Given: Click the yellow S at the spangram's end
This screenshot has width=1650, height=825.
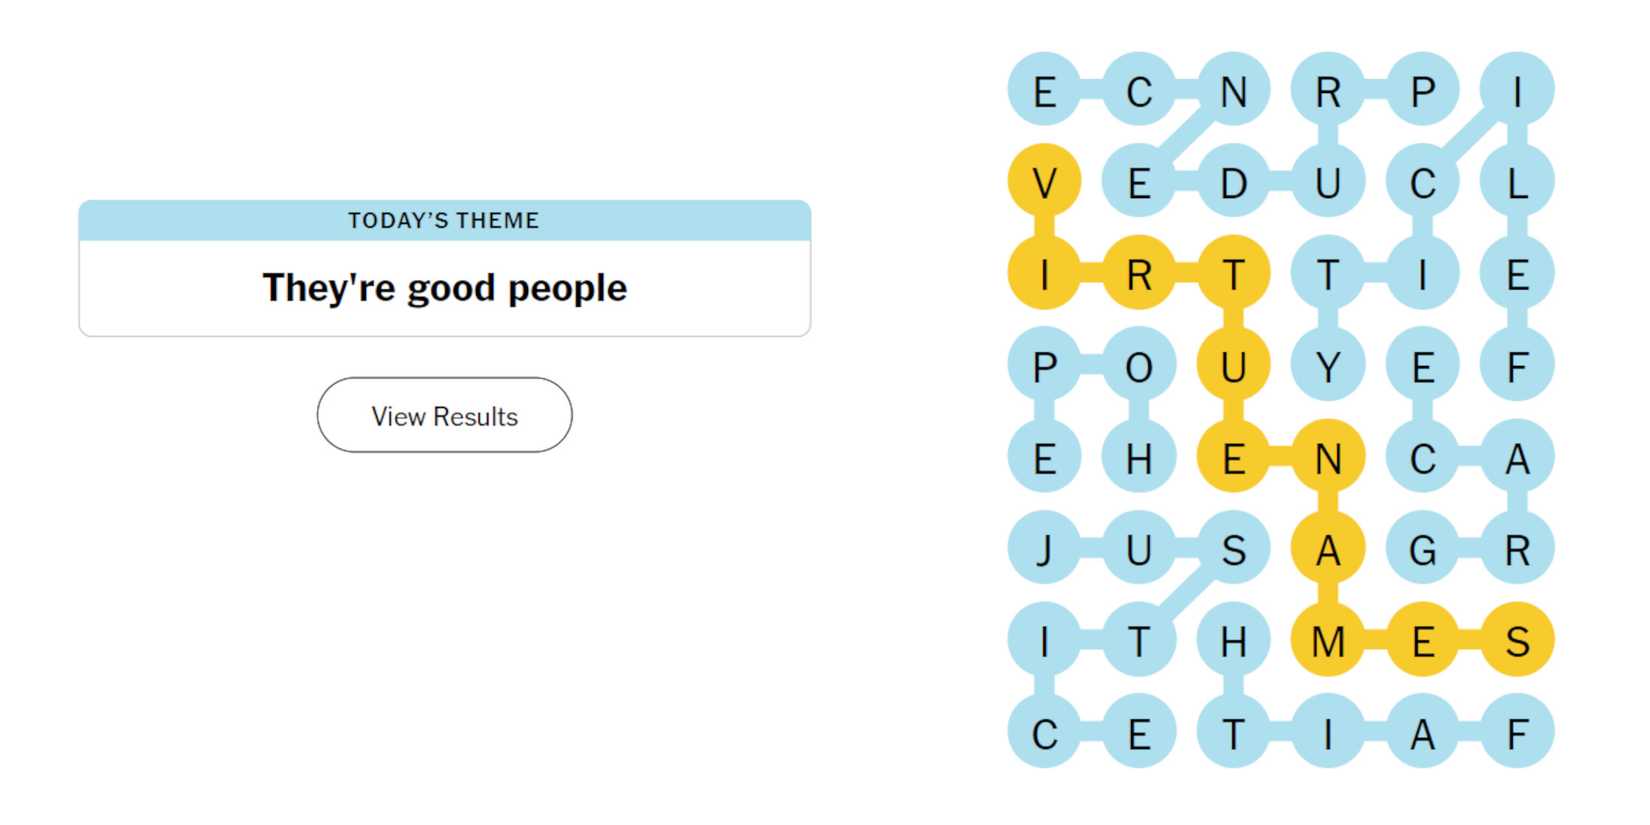Looking at the screenshot, I should (1517, 640).
